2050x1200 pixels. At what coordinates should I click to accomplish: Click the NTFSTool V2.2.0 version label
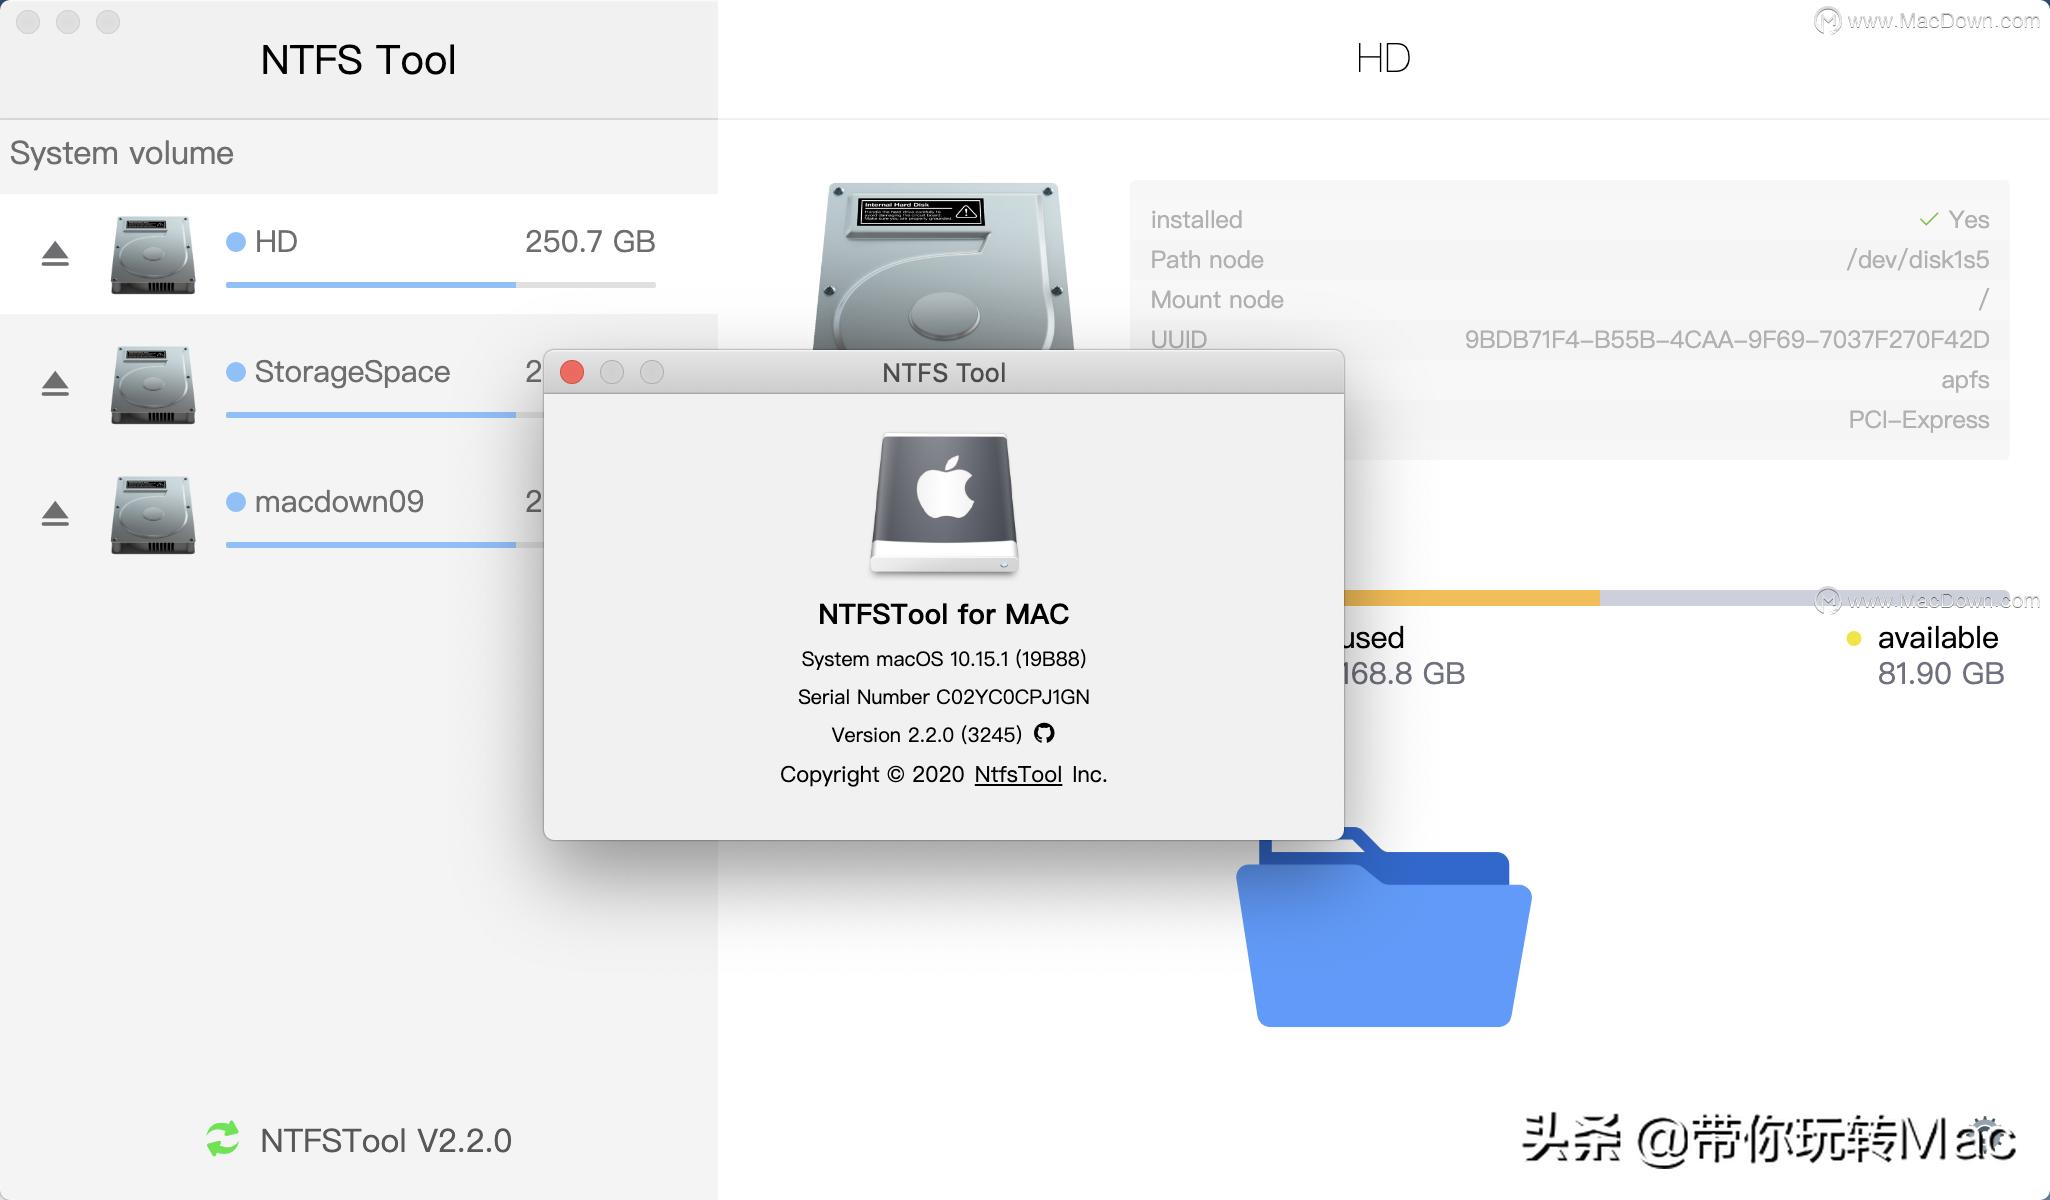point(385,1140)
